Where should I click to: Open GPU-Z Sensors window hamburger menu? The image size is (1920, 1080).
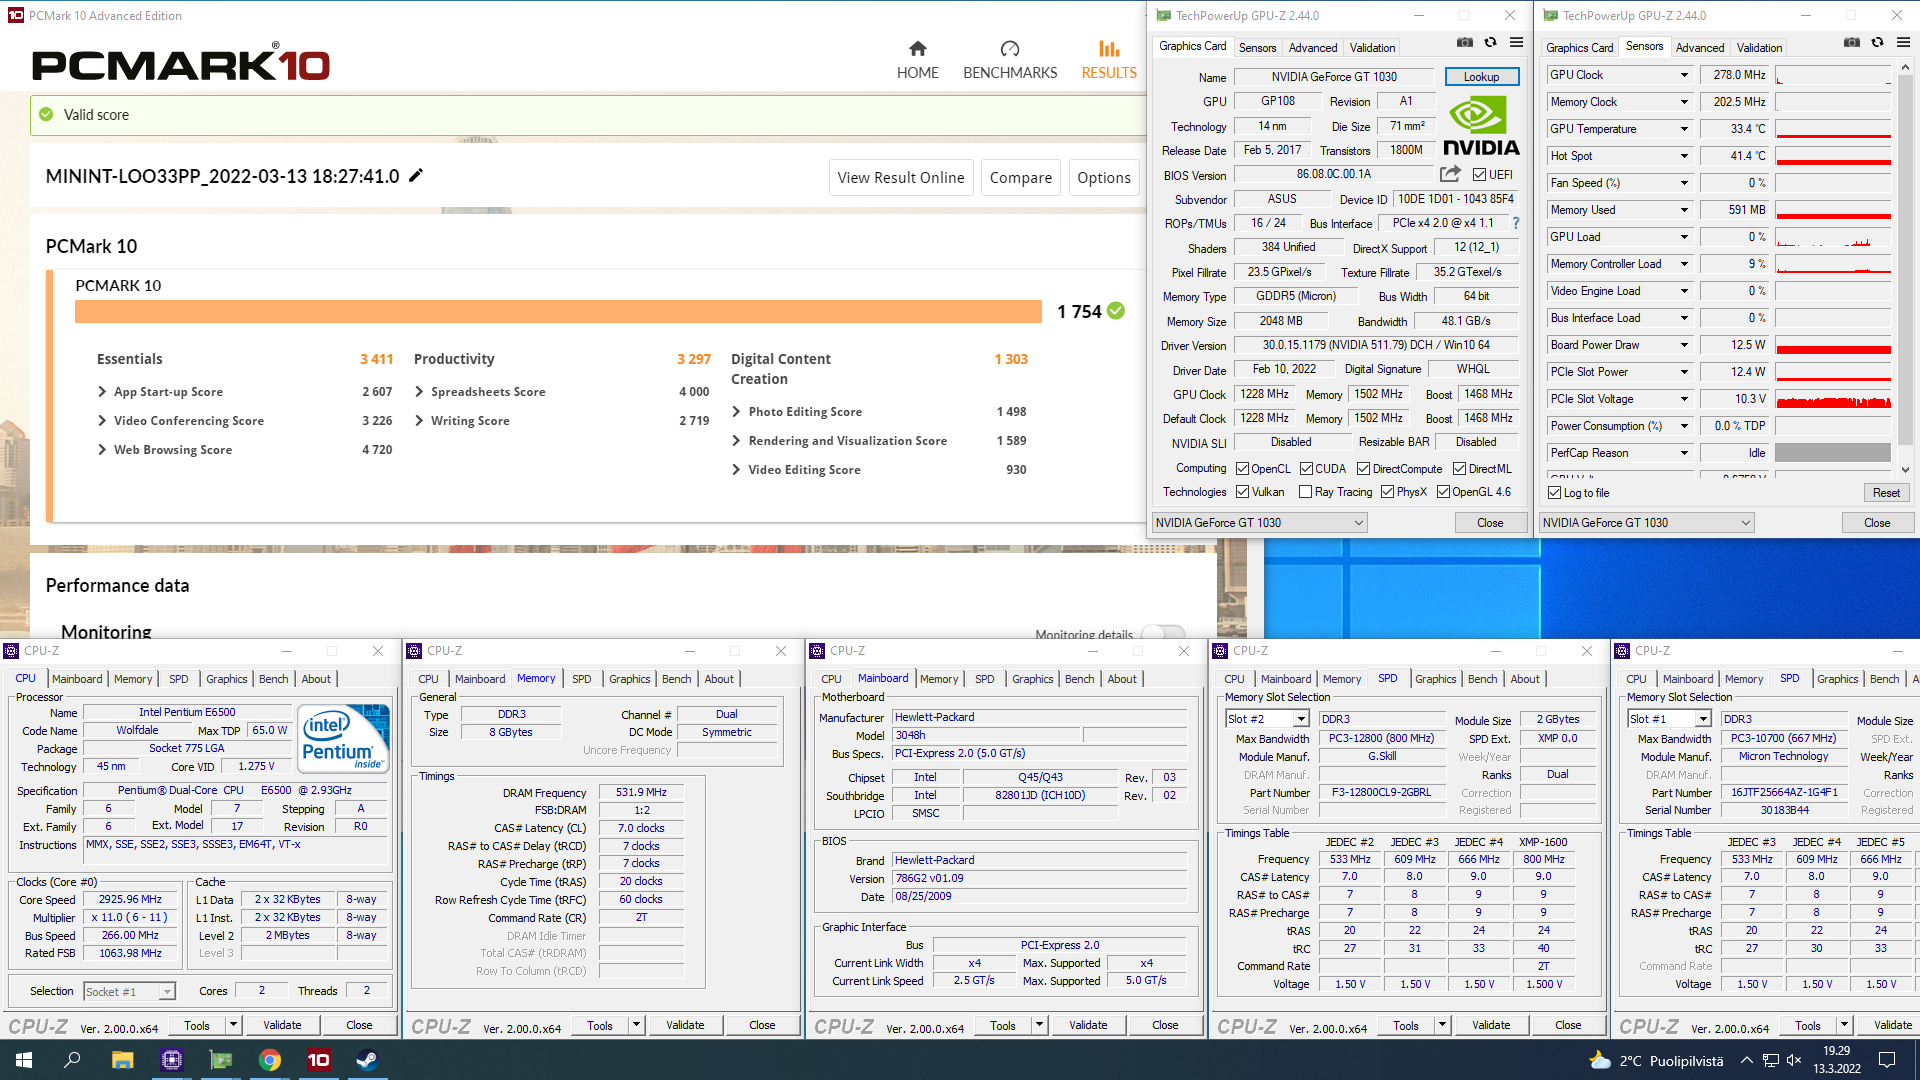click(1903, 43)
